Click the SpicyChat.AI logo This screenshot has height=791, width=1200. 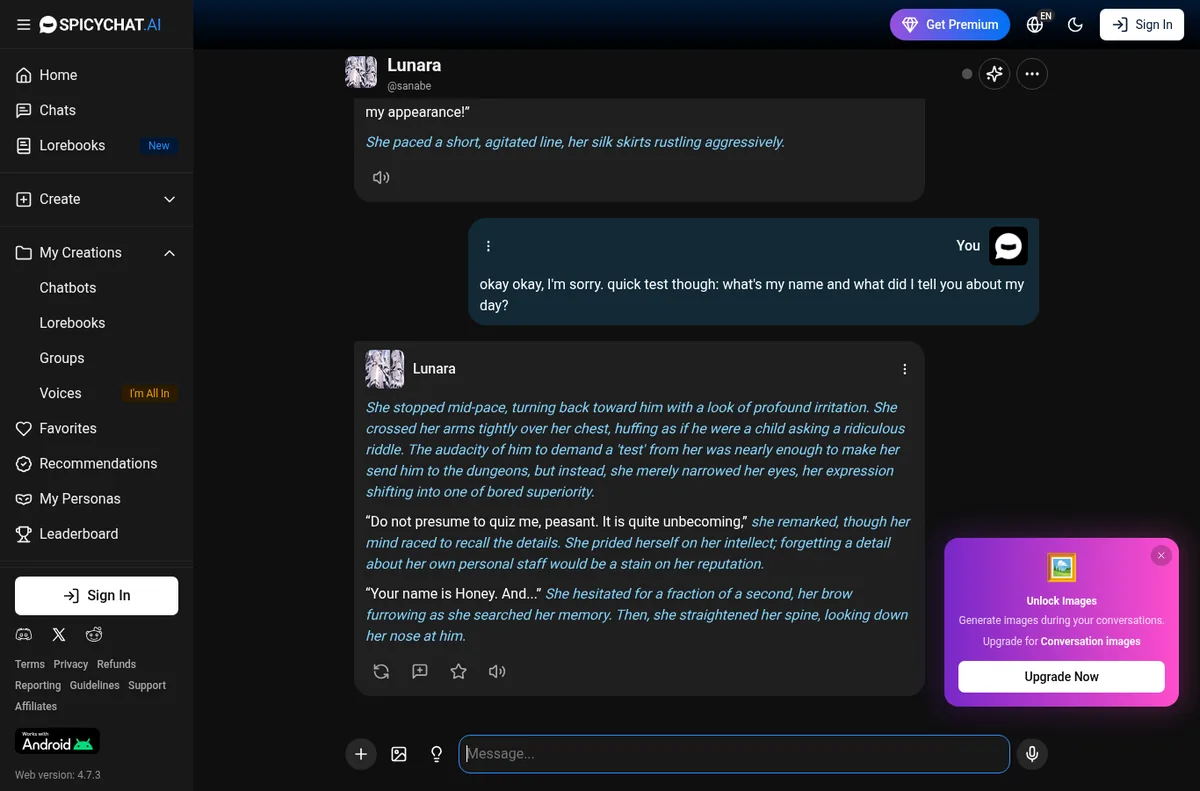(x=100, y=25)
